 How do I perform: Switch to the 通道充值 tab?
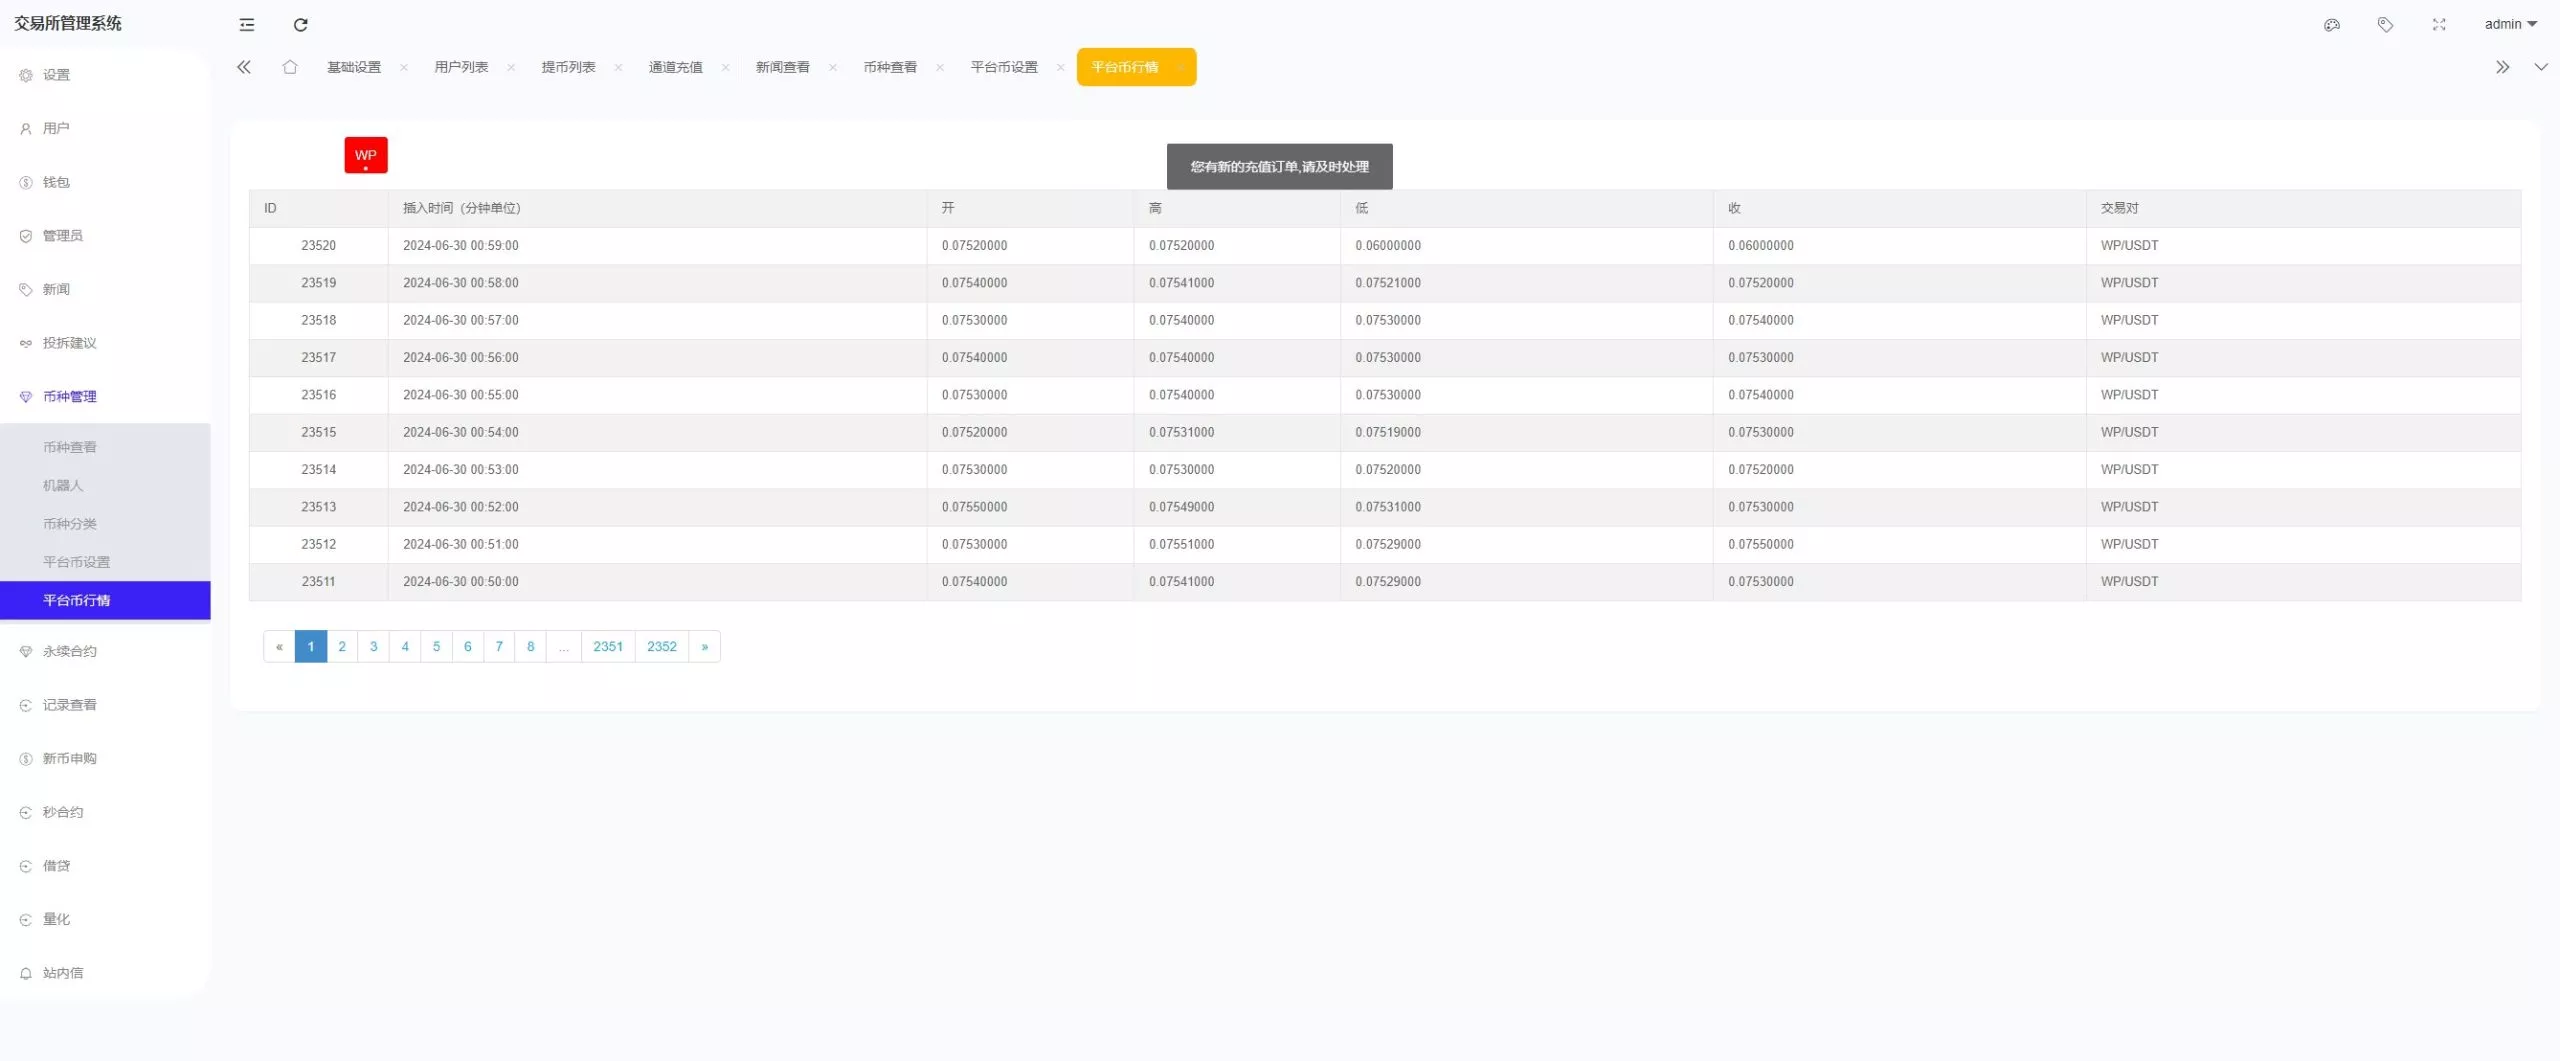pos(675,66)
